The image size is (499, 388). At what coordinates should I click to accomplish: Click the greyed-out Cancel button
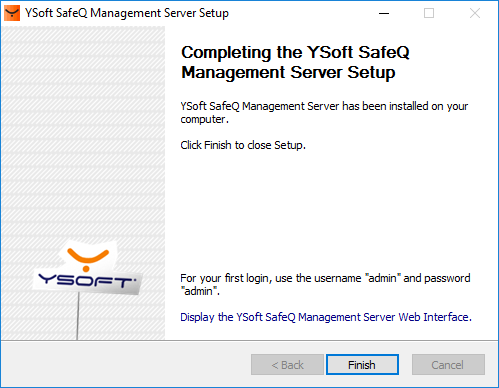(448, 364)
